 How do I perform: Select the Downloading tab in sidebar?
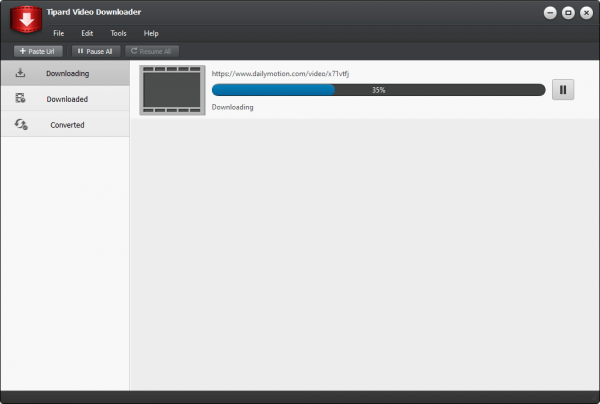pos(65,73)
